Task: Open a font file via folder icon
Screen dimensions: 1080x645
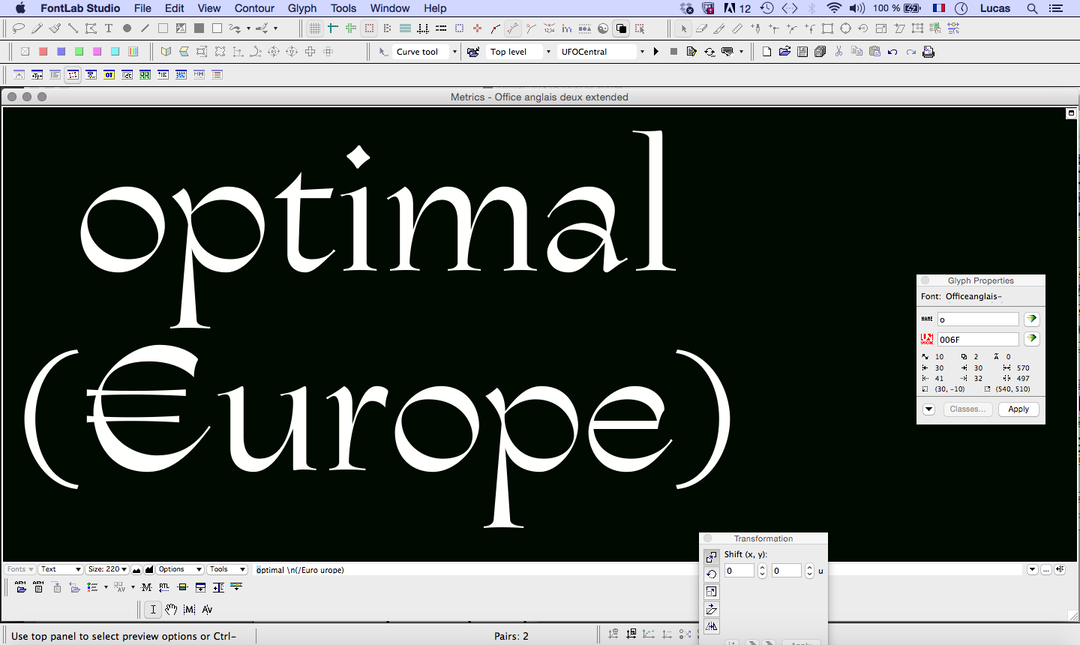Action: click(785, 52)
